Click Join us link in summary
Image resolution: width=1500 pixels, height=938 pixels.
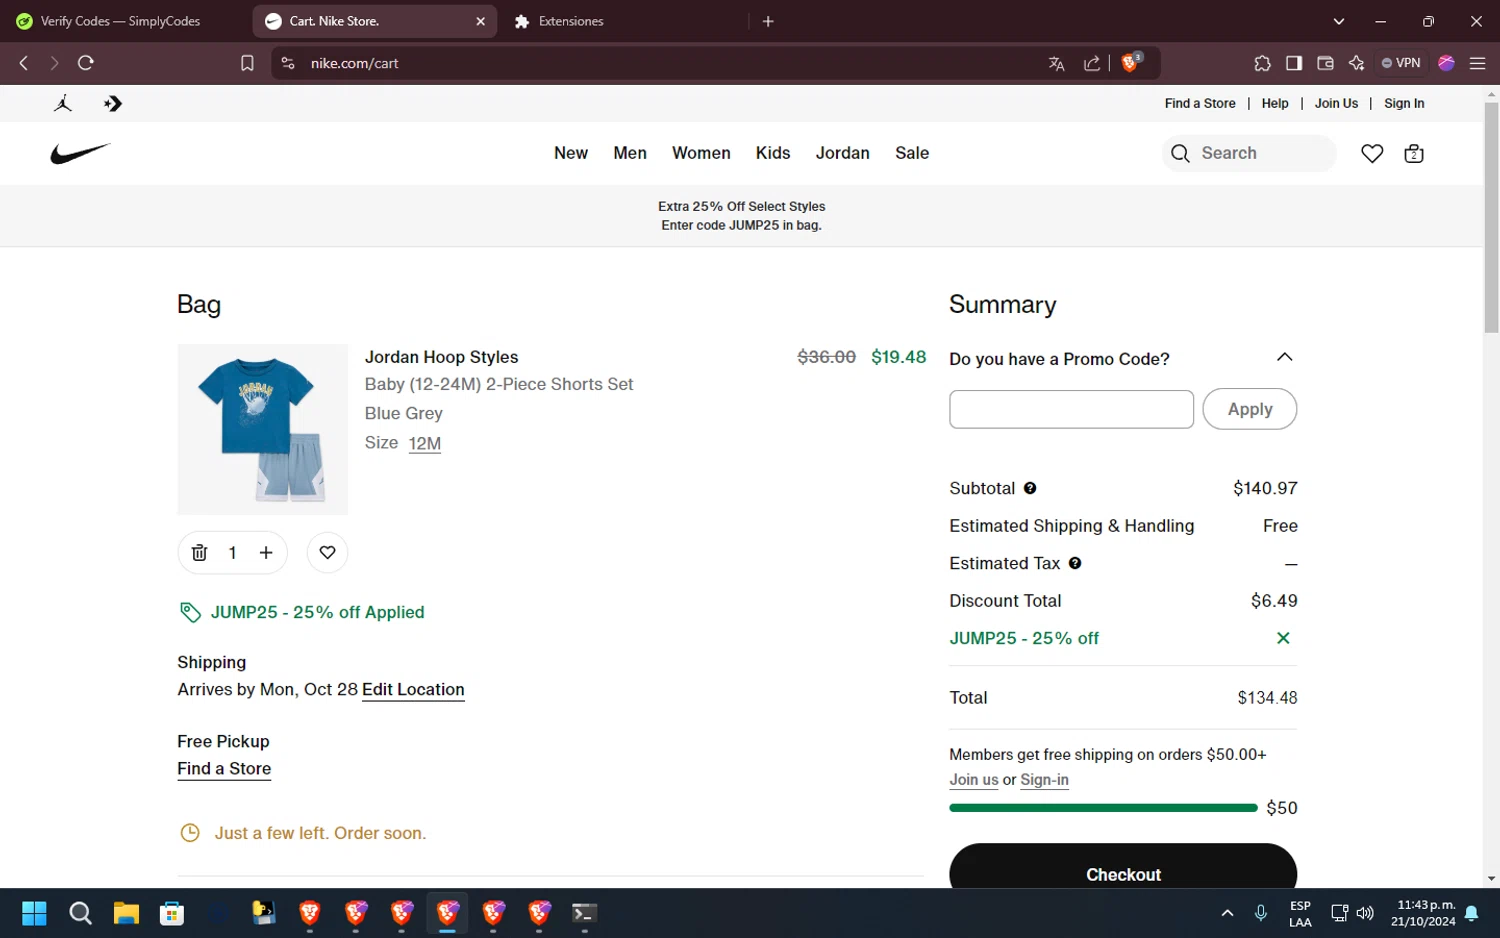974,780
